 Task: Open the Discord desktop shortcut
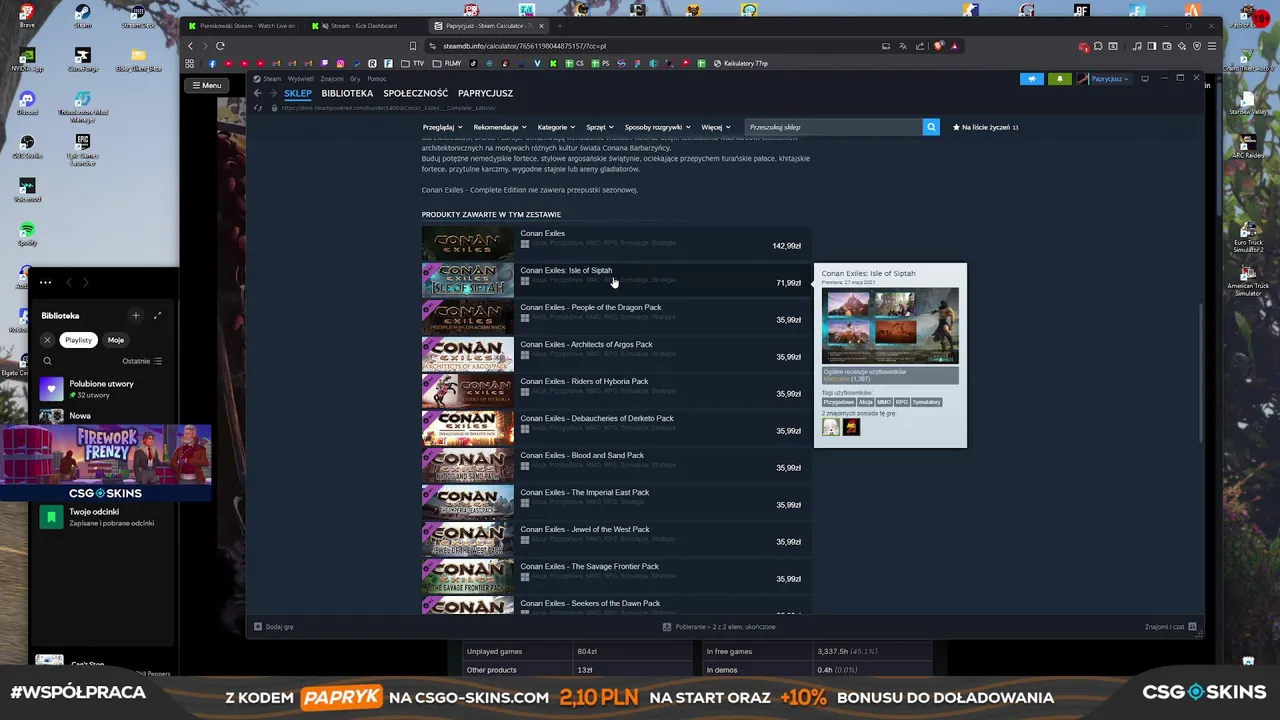tap(27, 103)
